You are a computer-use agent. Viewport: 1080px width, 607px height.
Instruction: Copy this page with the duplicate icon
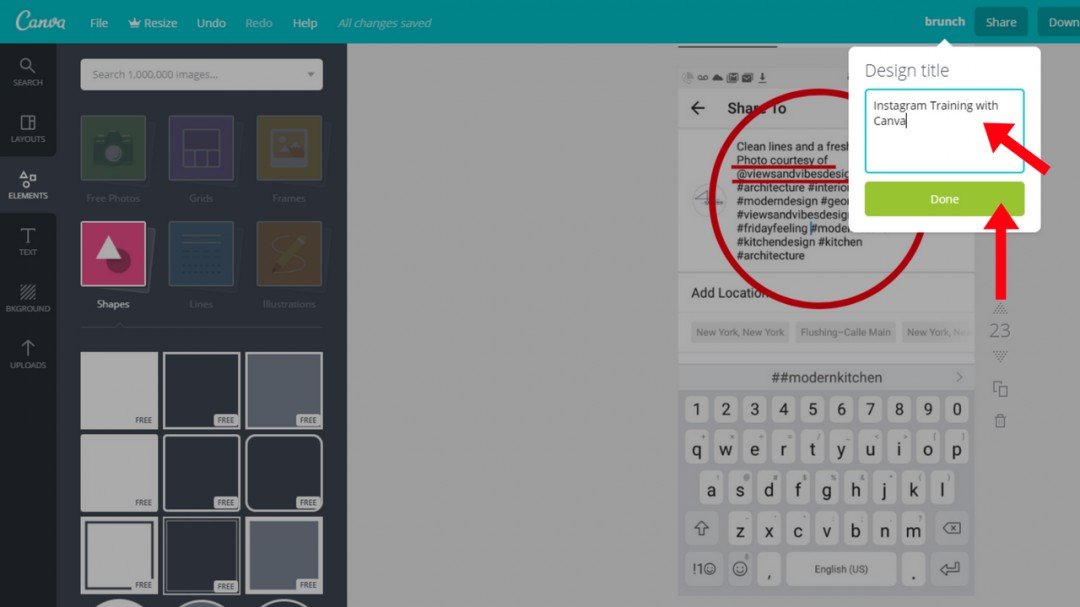point(1000,389)
